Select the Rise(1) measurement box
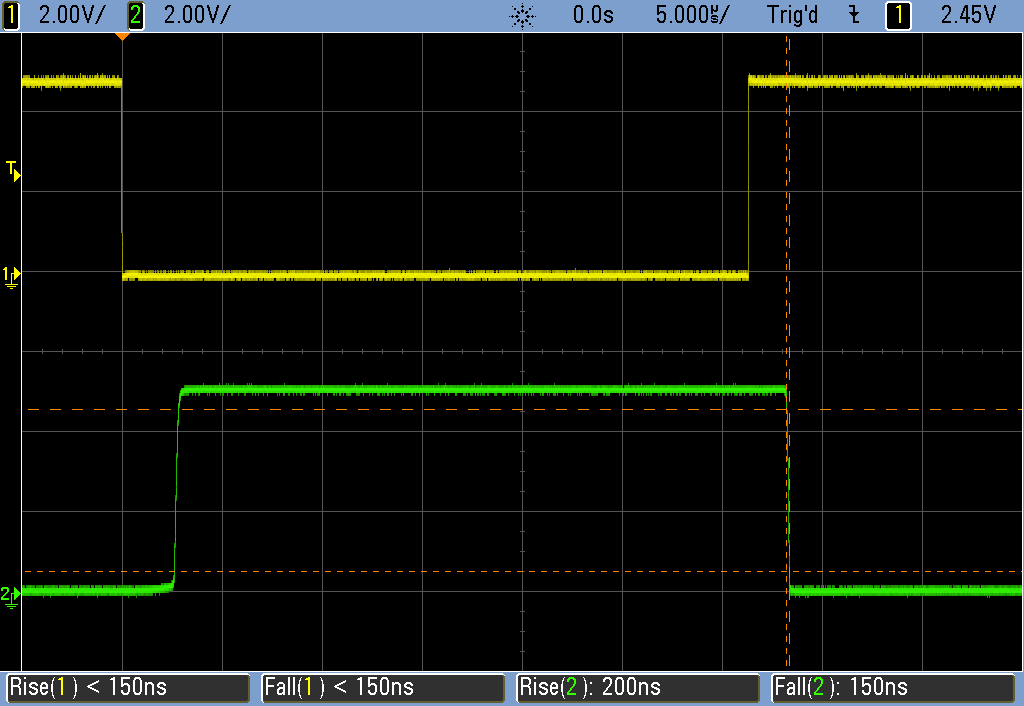 [128, 687]
